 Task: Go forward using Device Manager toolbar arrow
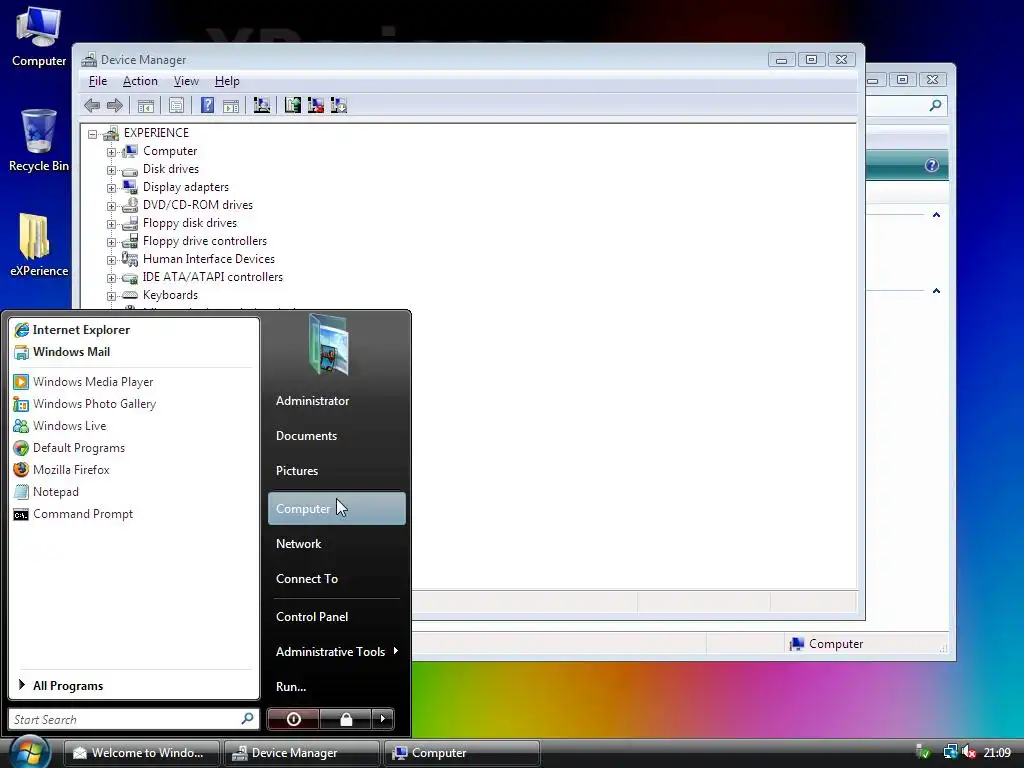coord(115,105)
